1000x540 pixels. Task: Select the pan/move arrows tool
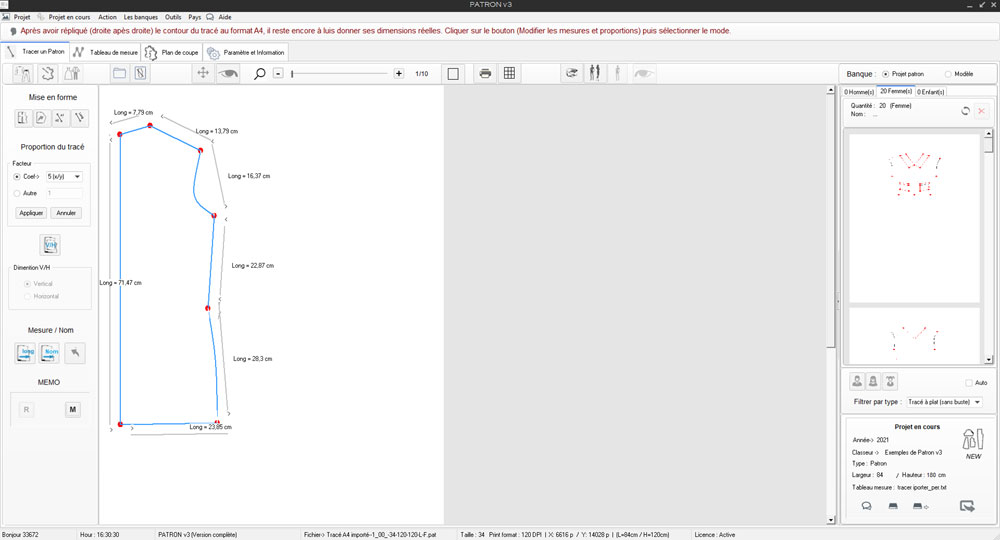203,73
